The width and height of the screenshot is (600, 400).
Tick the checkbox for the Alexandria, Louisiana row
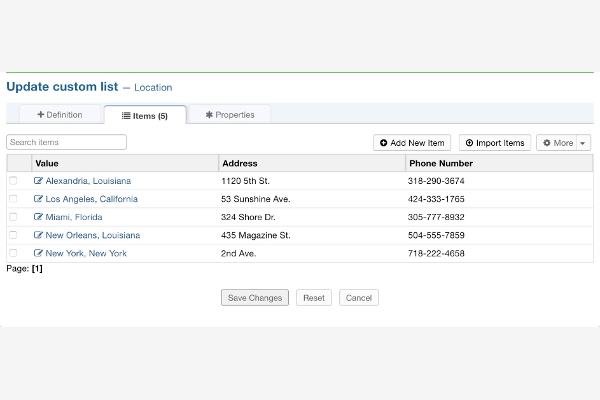tap(13, 181)
